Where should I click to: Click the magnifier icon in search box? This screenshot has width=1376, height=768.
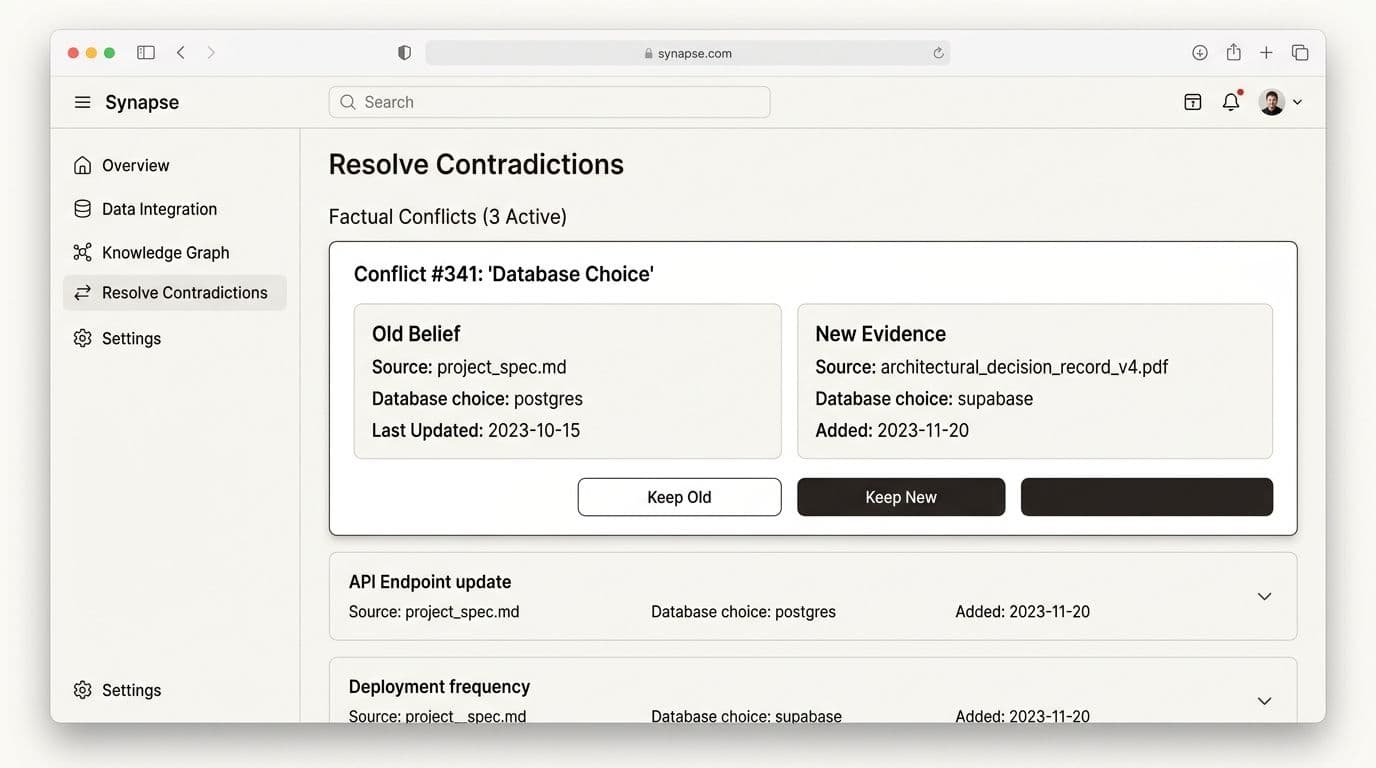348,102
